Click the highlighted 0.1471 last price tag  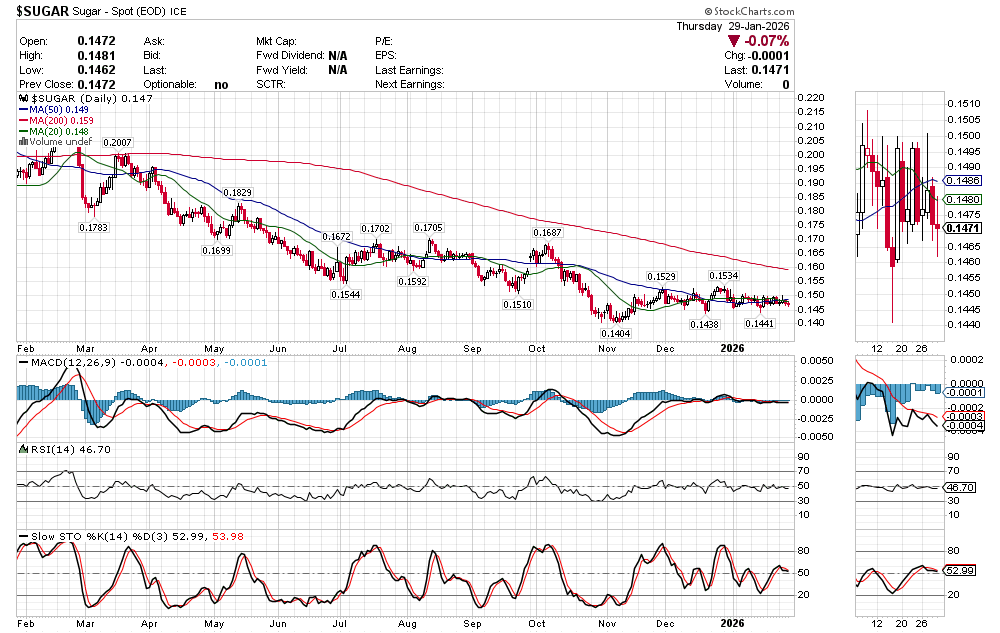(x=963, y=229)
